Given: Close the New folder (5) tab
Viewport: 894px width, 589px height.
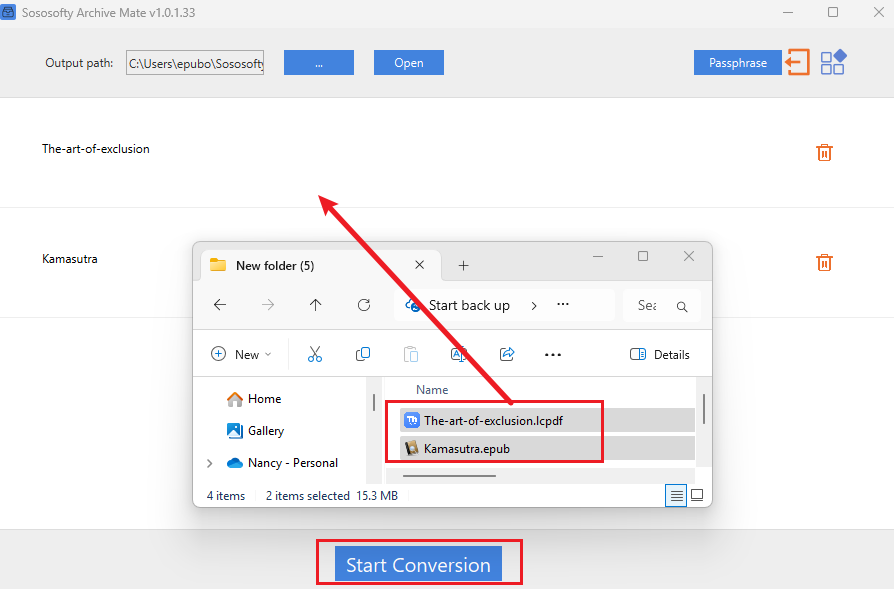Looking at the screenshot, I should (x=419, y=265).
